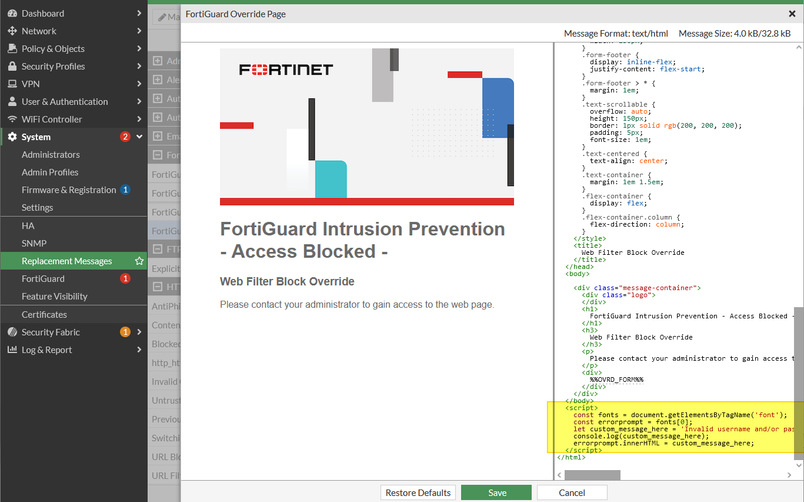Click the code editor vertical scrollbar thumb
Screen dimensions: 804x502
[798, 383]
